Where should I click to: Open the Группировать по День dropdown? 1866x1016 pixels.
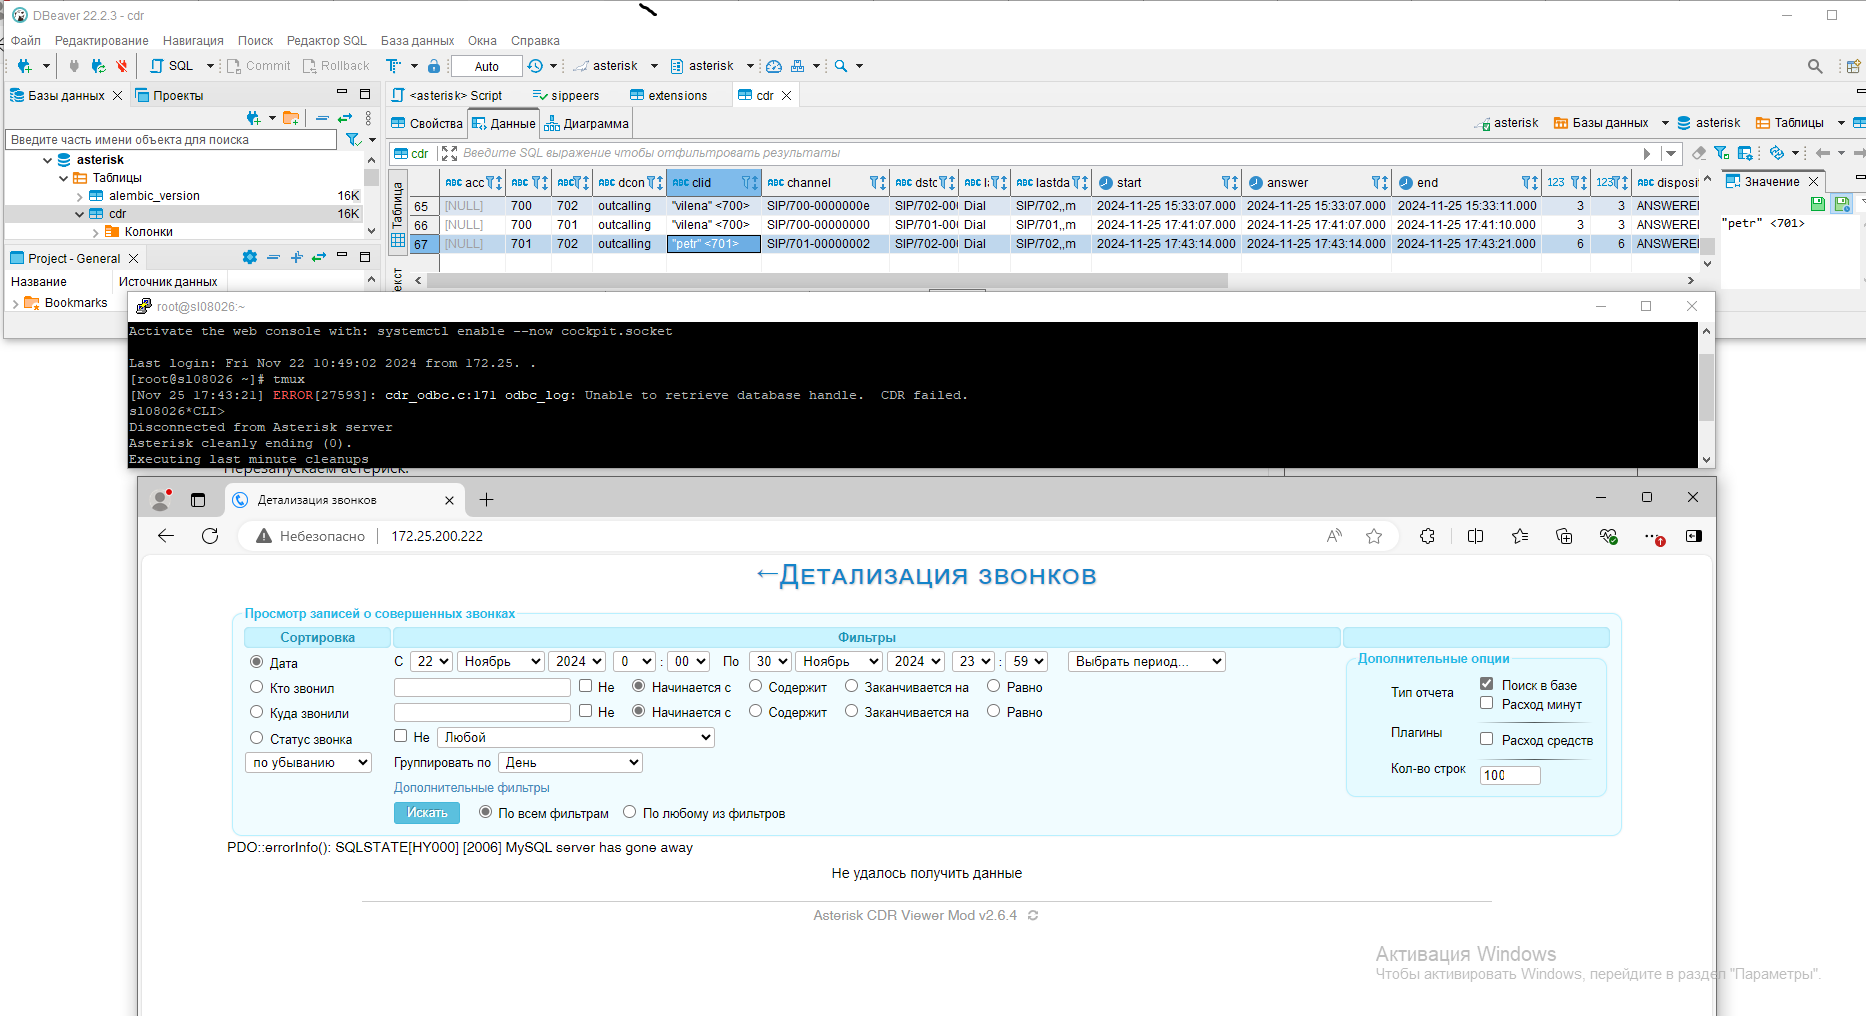tap(570, 763)
